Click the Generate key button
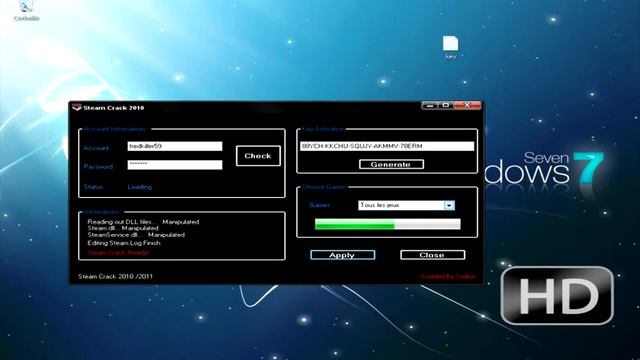Viewport: 640px width, 360px height. point(391,164)
